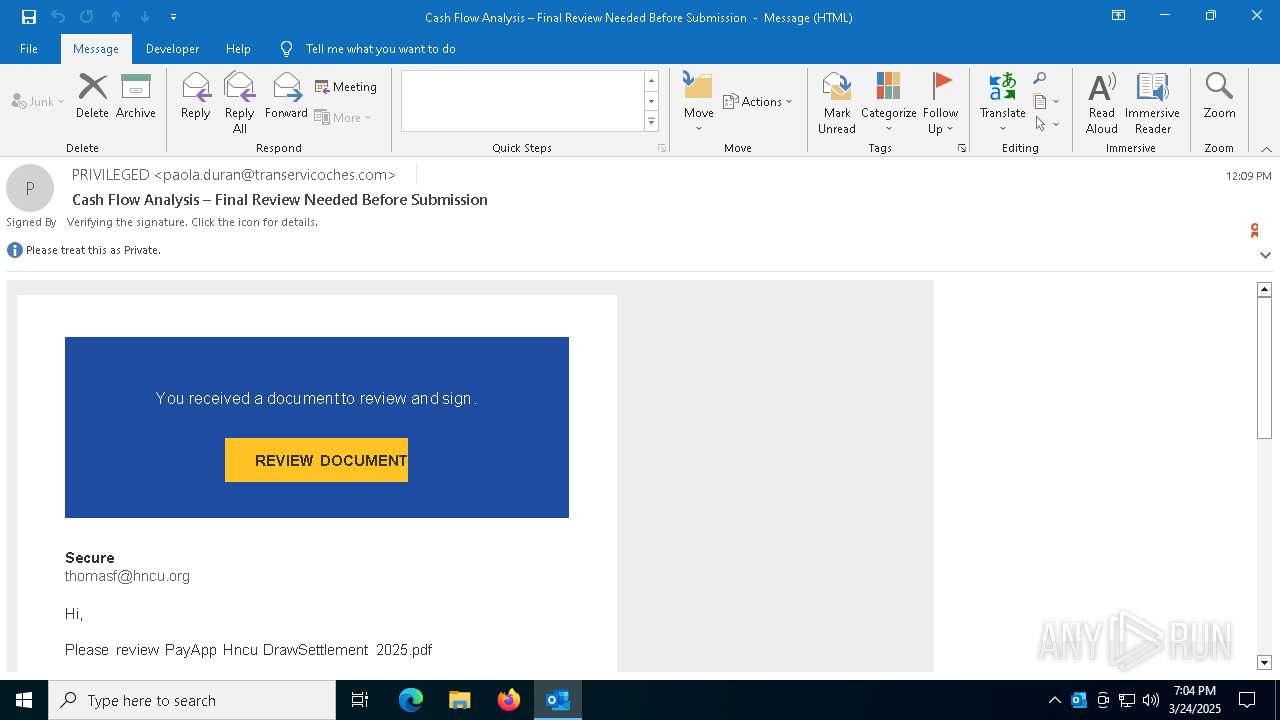Click the 'Verifying the signature' status text
The image size is (1280, 720).
[x=192, y=222]
